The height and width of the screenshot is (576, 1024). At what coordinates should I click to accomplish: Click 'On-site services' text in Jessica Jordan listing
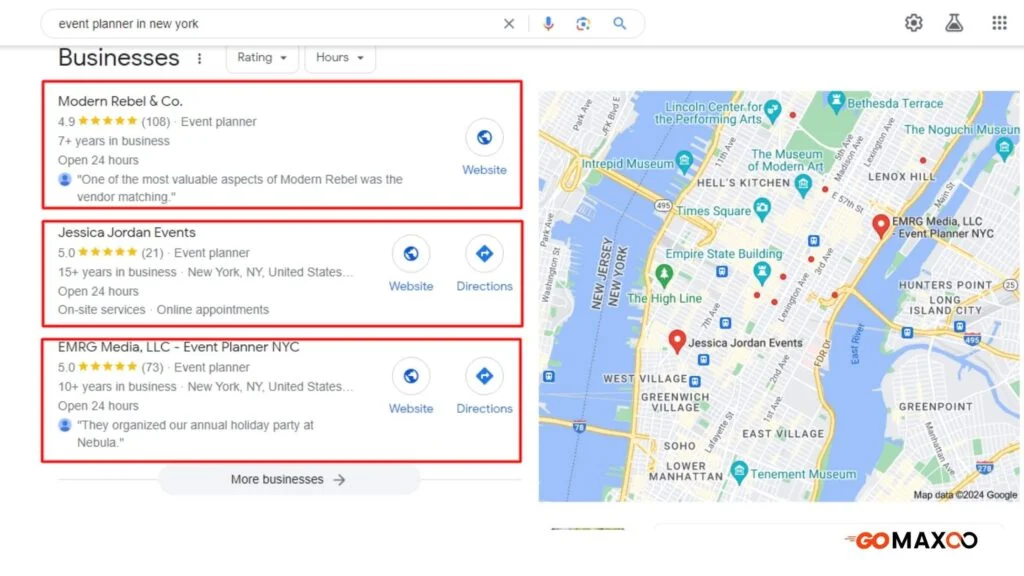(x=101, y=310)
